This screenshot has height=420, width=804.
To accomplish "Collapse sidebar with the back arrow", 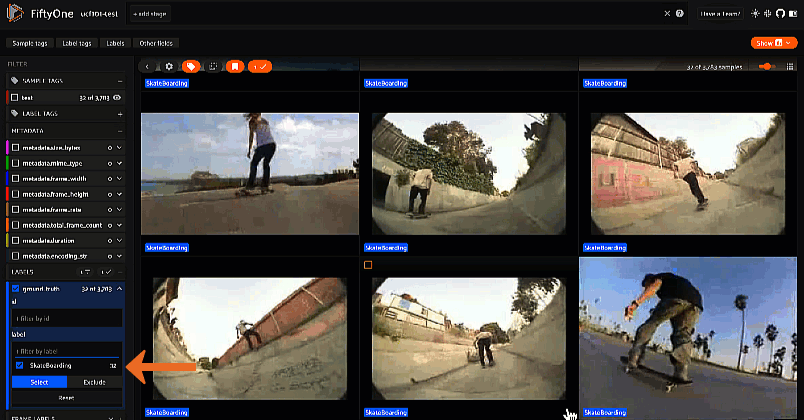I will click(147, 67).
